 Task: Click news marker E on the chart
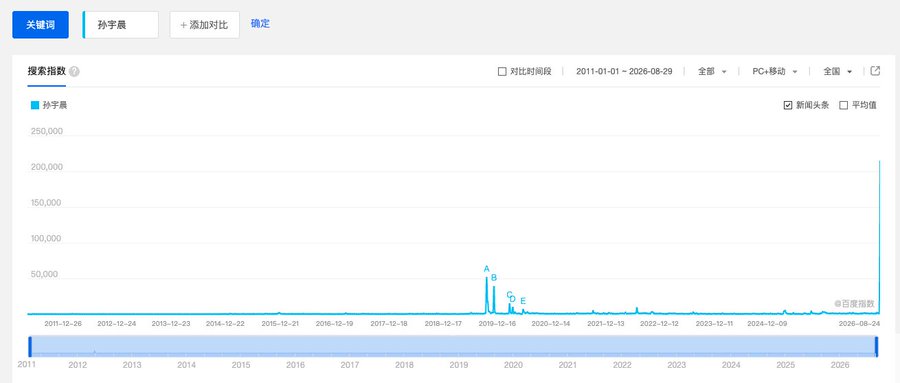tap(523, 301)
